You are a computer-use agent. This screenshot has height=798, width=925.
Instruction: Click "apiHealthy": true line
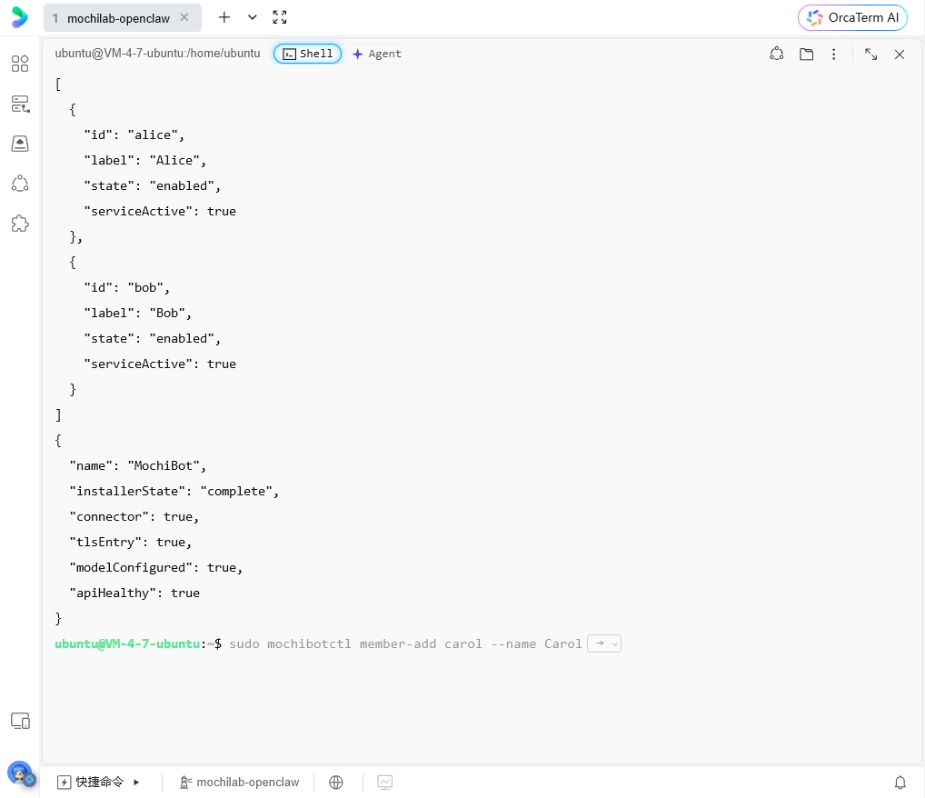pyautogui.click(x=135, y=593)
